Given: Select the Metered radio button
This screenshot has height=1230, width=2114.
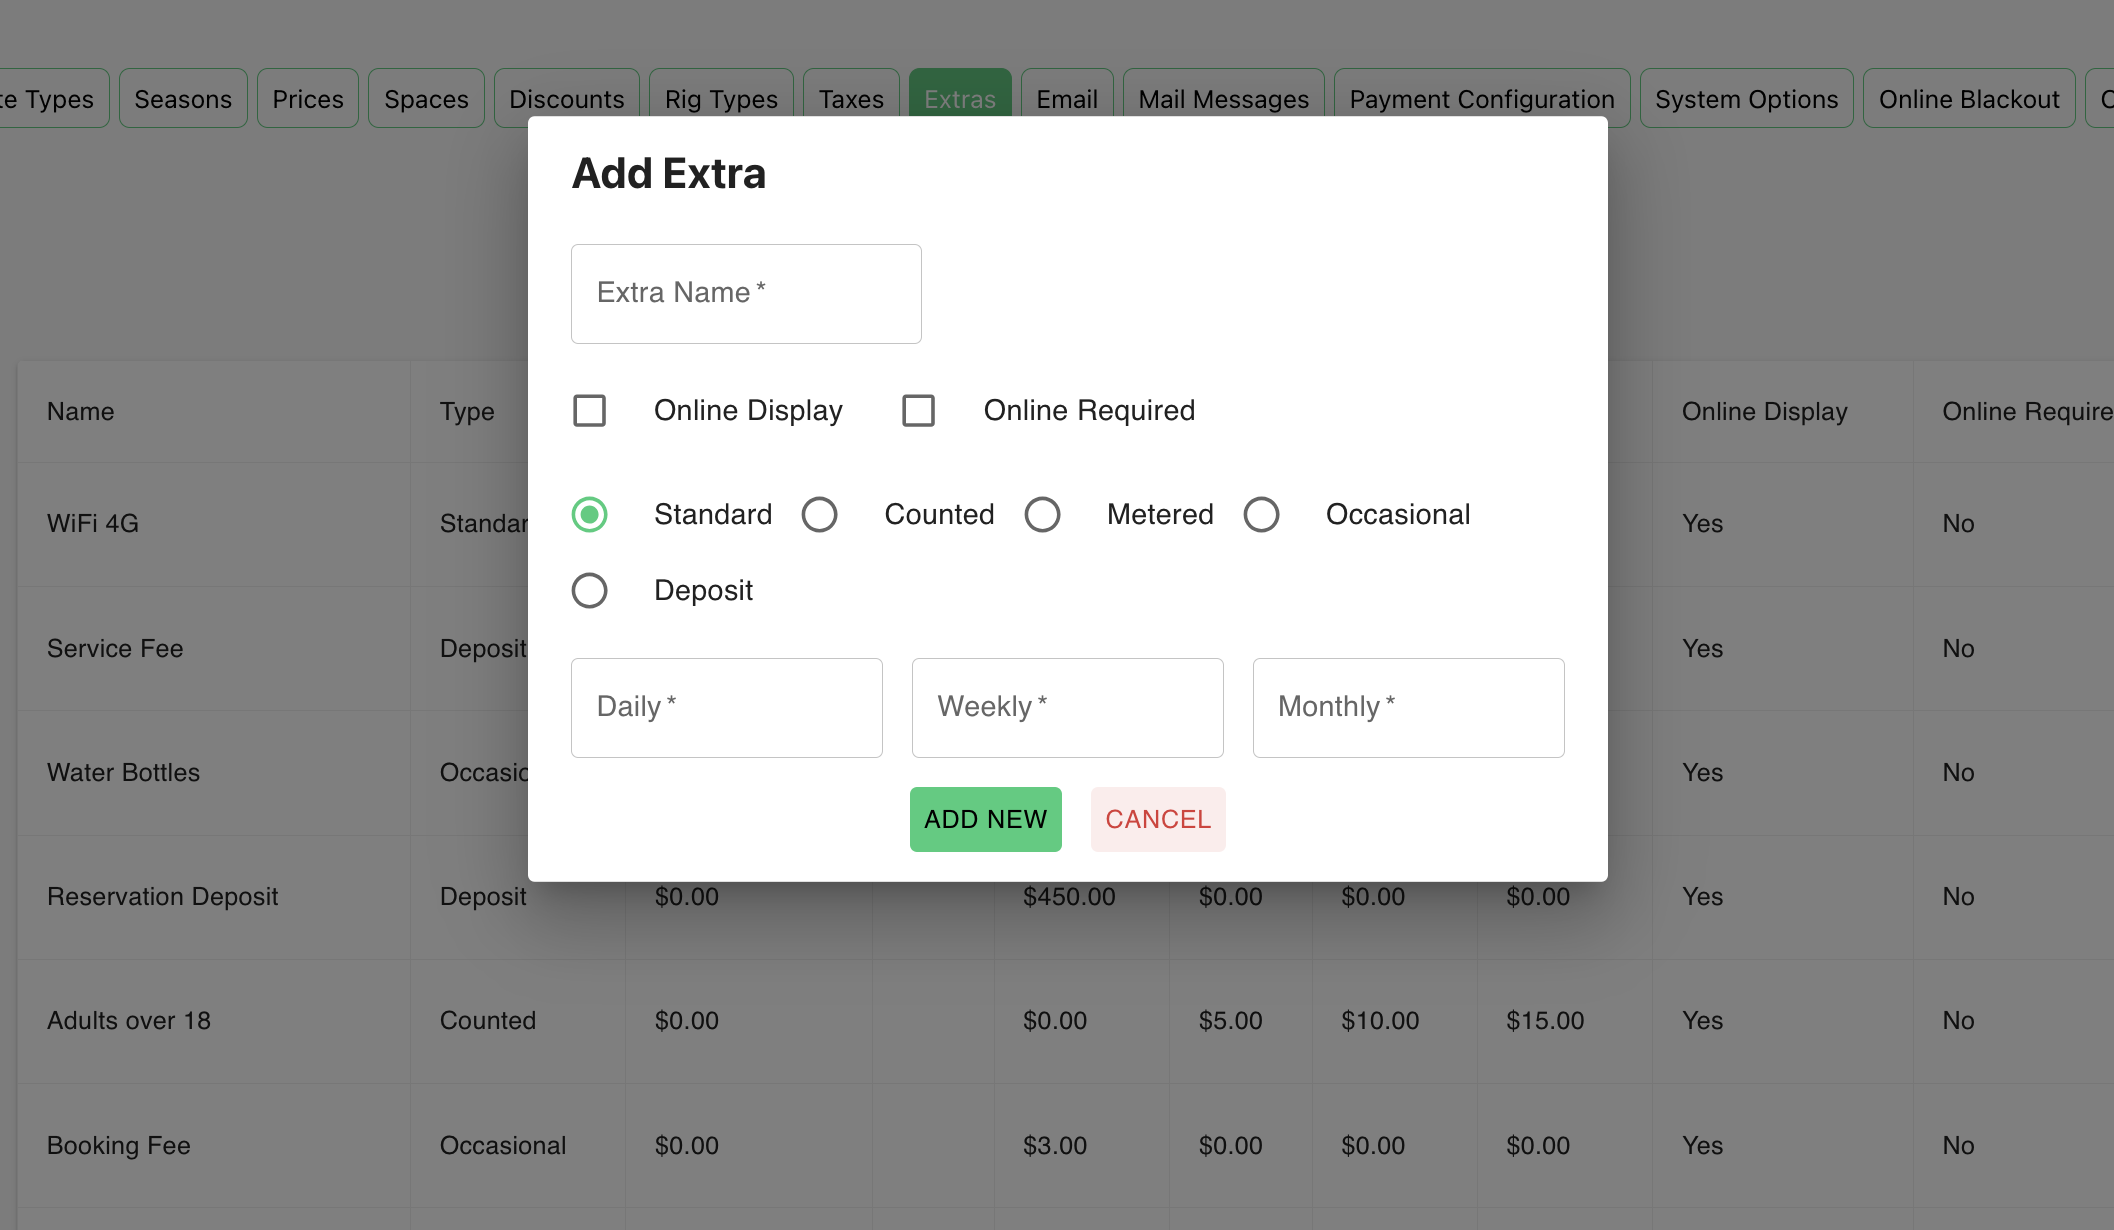Looking at the screenshot, I should [x=1042, y=514].
